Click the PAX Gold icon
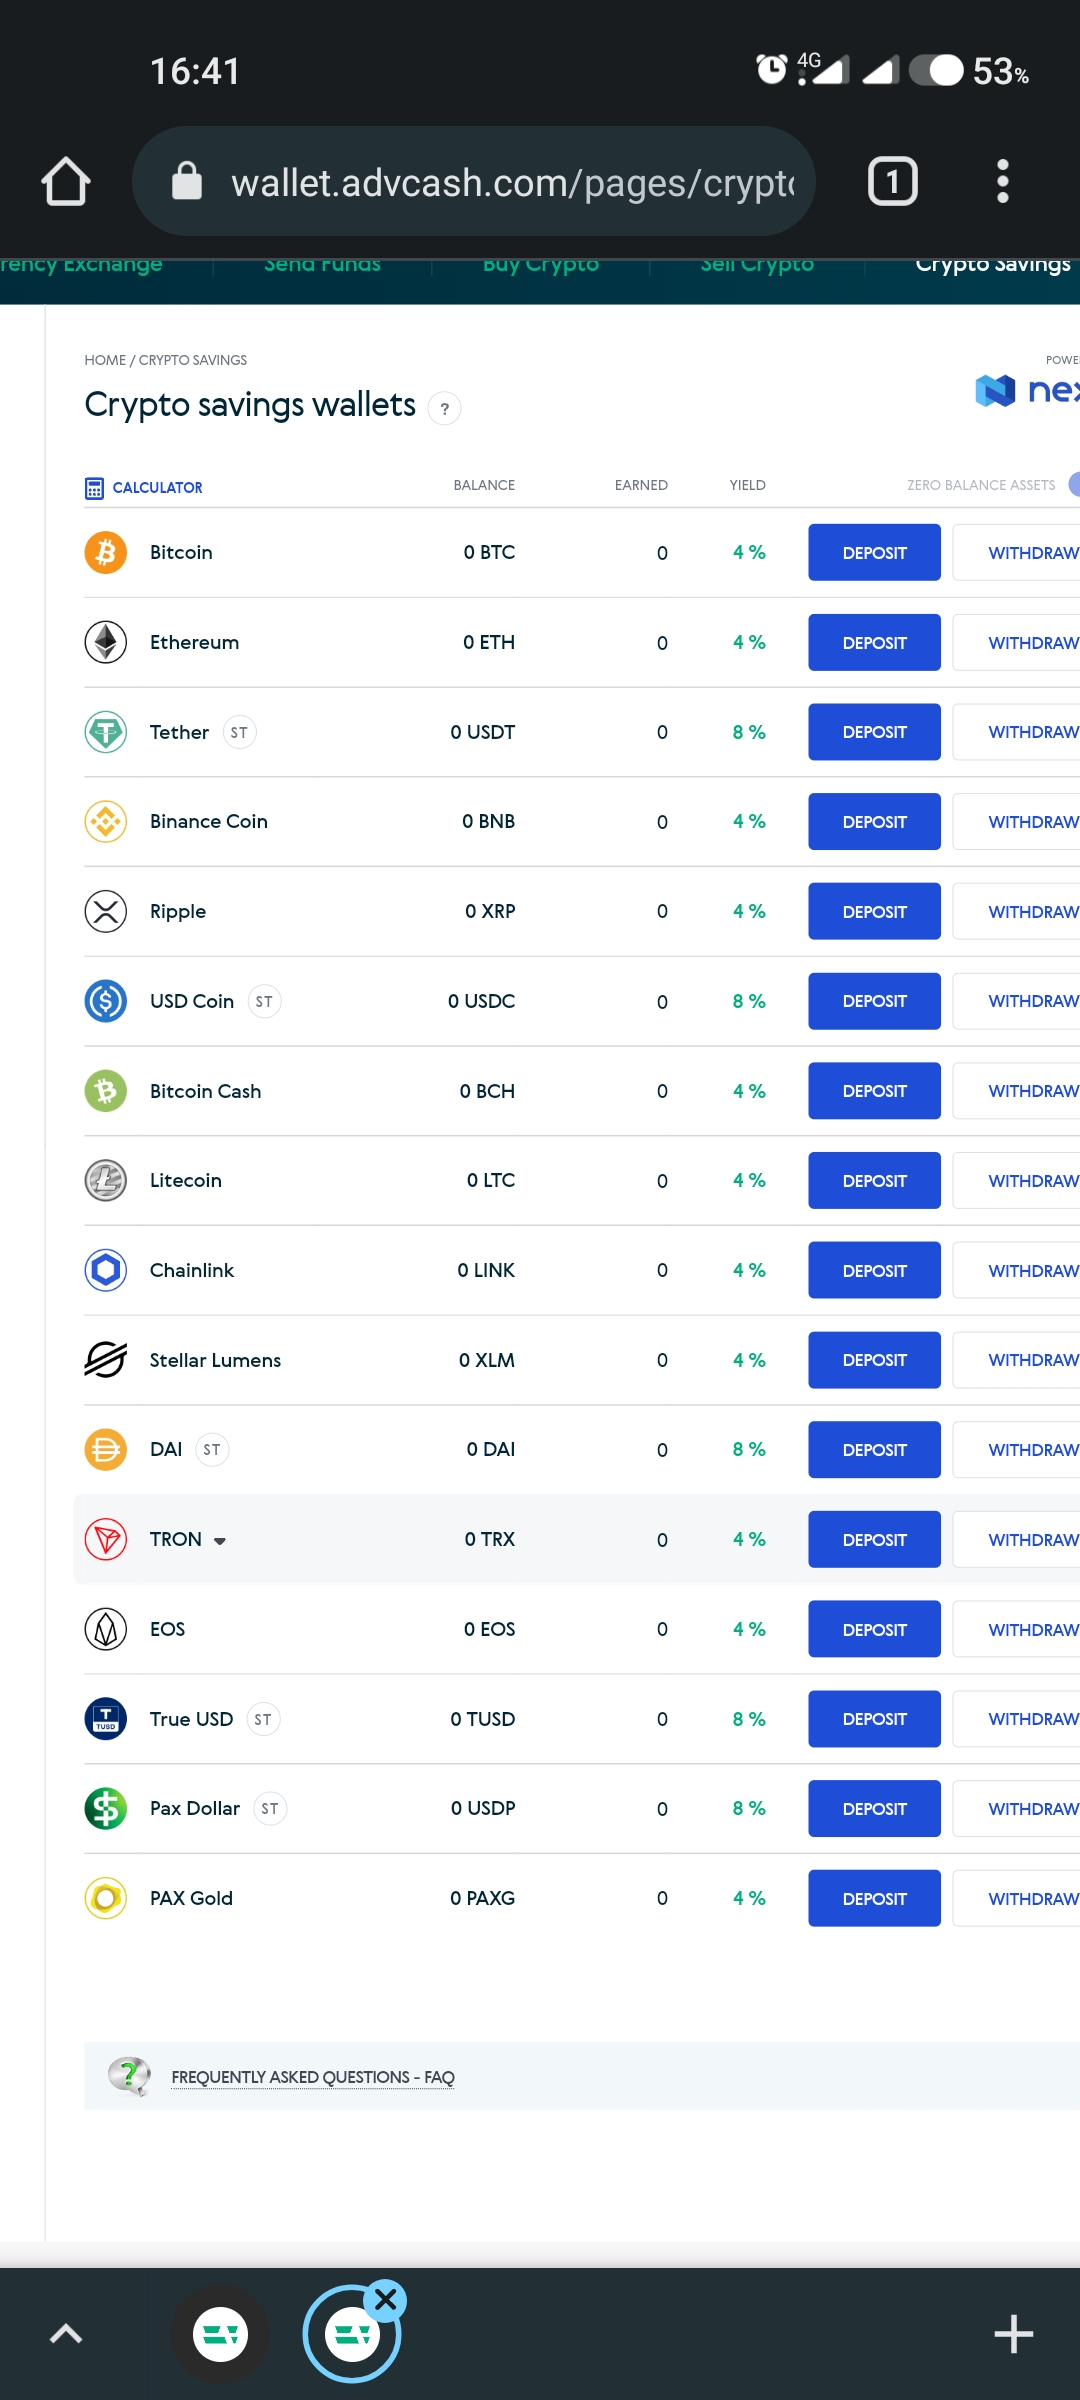 click(x=106, y=1898)
